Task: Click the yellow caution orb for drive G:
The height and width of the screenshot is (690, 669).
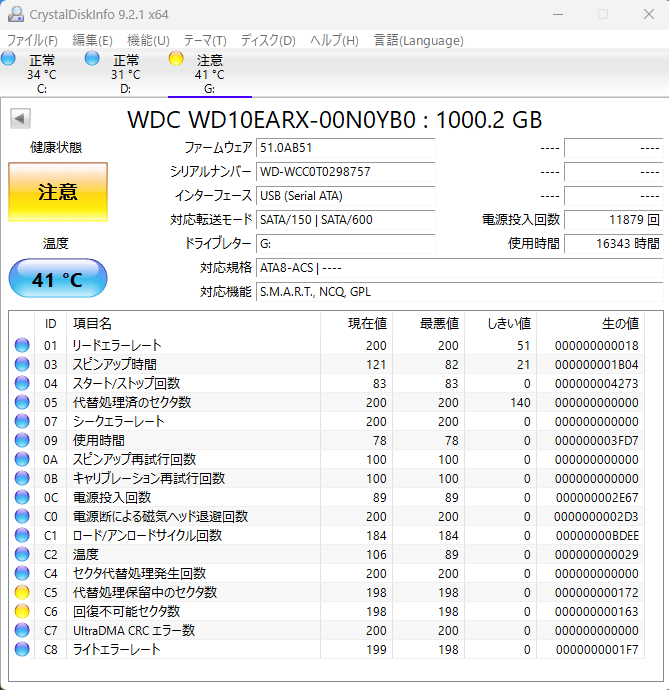Action: [x=176, y=58]
